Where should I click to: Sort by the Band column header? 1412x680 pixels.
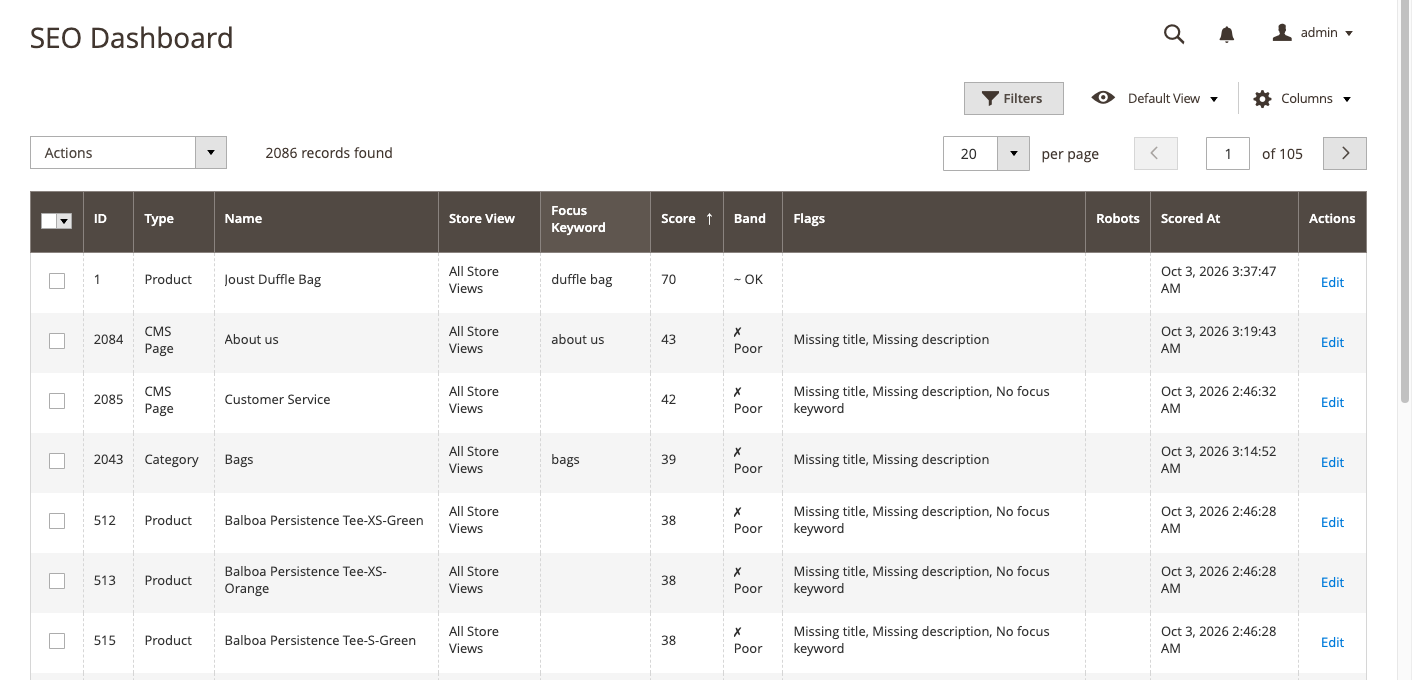coord(753,221)
